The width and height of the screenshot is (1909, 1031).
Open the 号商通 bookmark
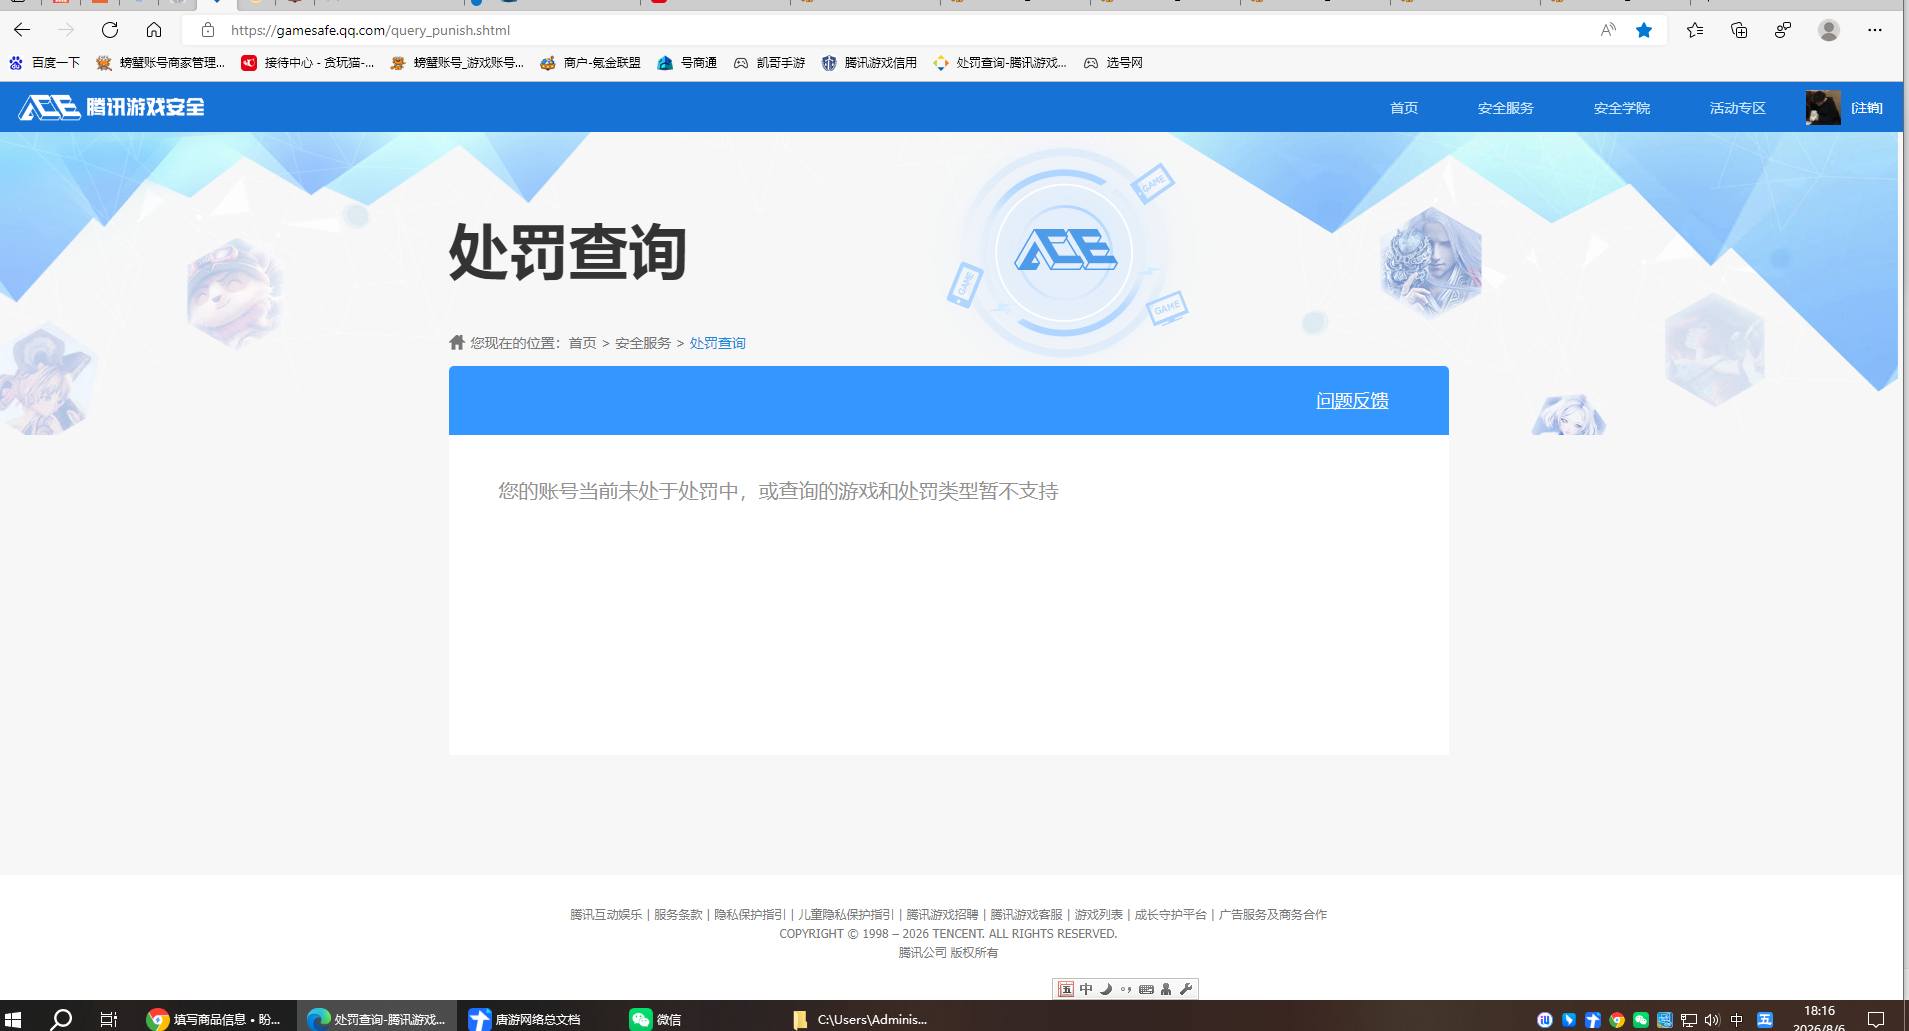pyautogui.click(x=687, y=62)
